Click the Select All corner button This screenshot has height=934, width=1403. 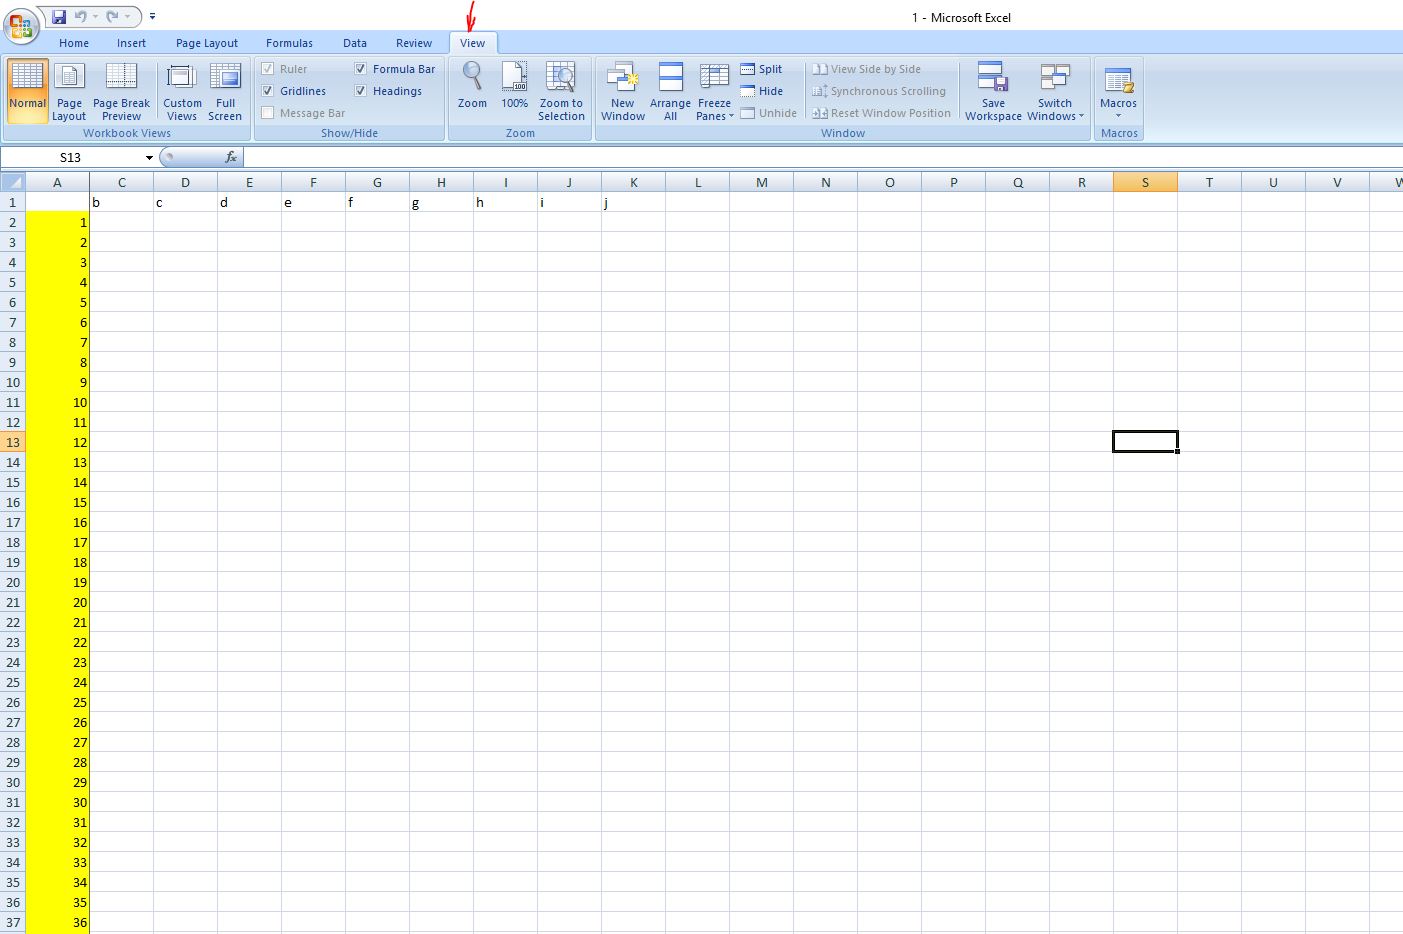point(12,182)
